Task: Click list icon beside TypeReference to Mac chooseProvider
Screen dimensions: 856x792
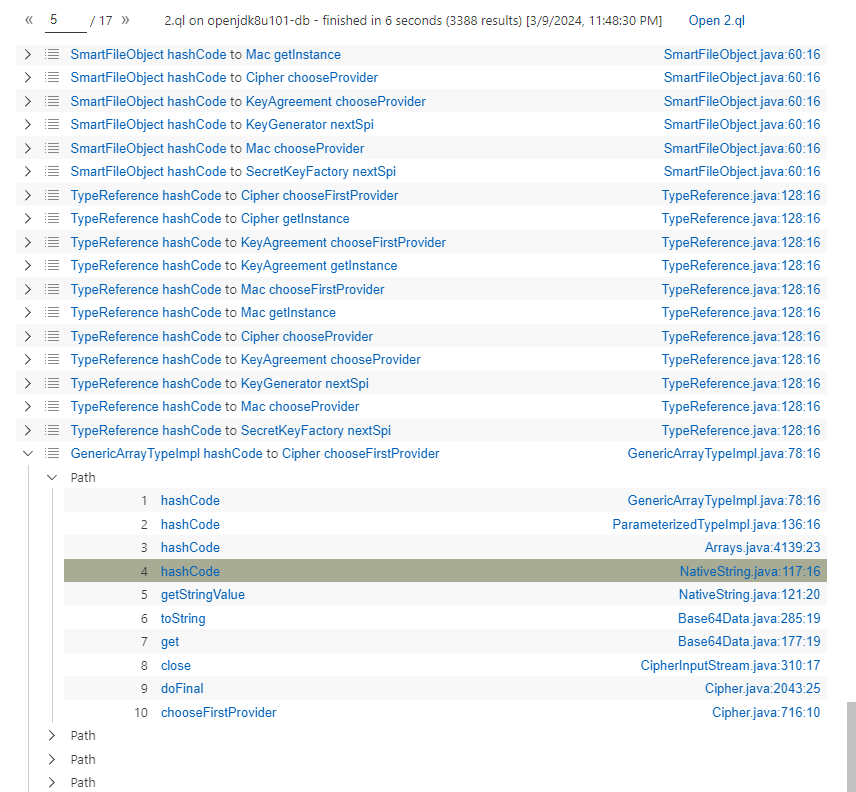Action: coord(53,407)
